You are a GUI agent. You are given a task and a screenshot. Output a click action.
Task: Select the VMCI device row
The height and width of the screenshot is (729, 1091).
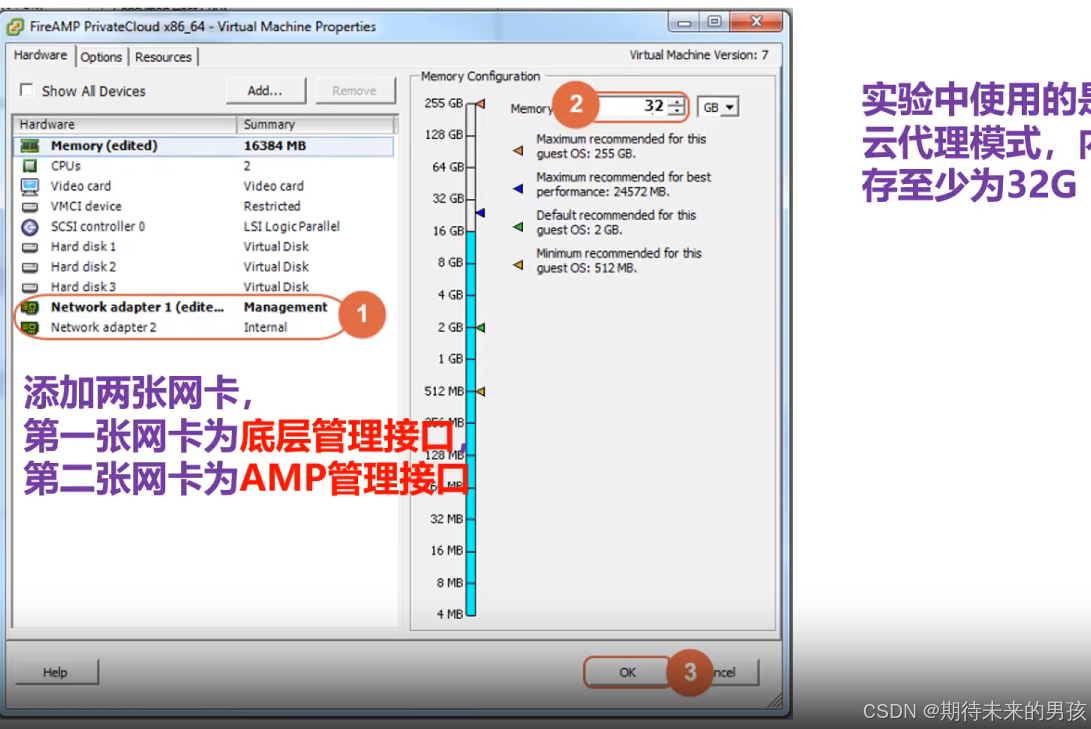203,207
